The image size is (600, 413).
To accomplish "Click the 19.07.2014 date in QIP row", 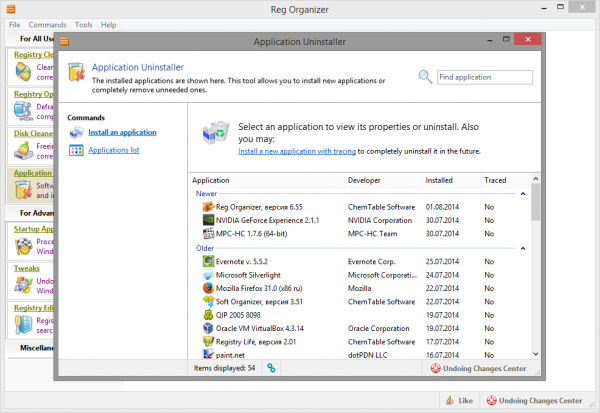I will 442,315.
